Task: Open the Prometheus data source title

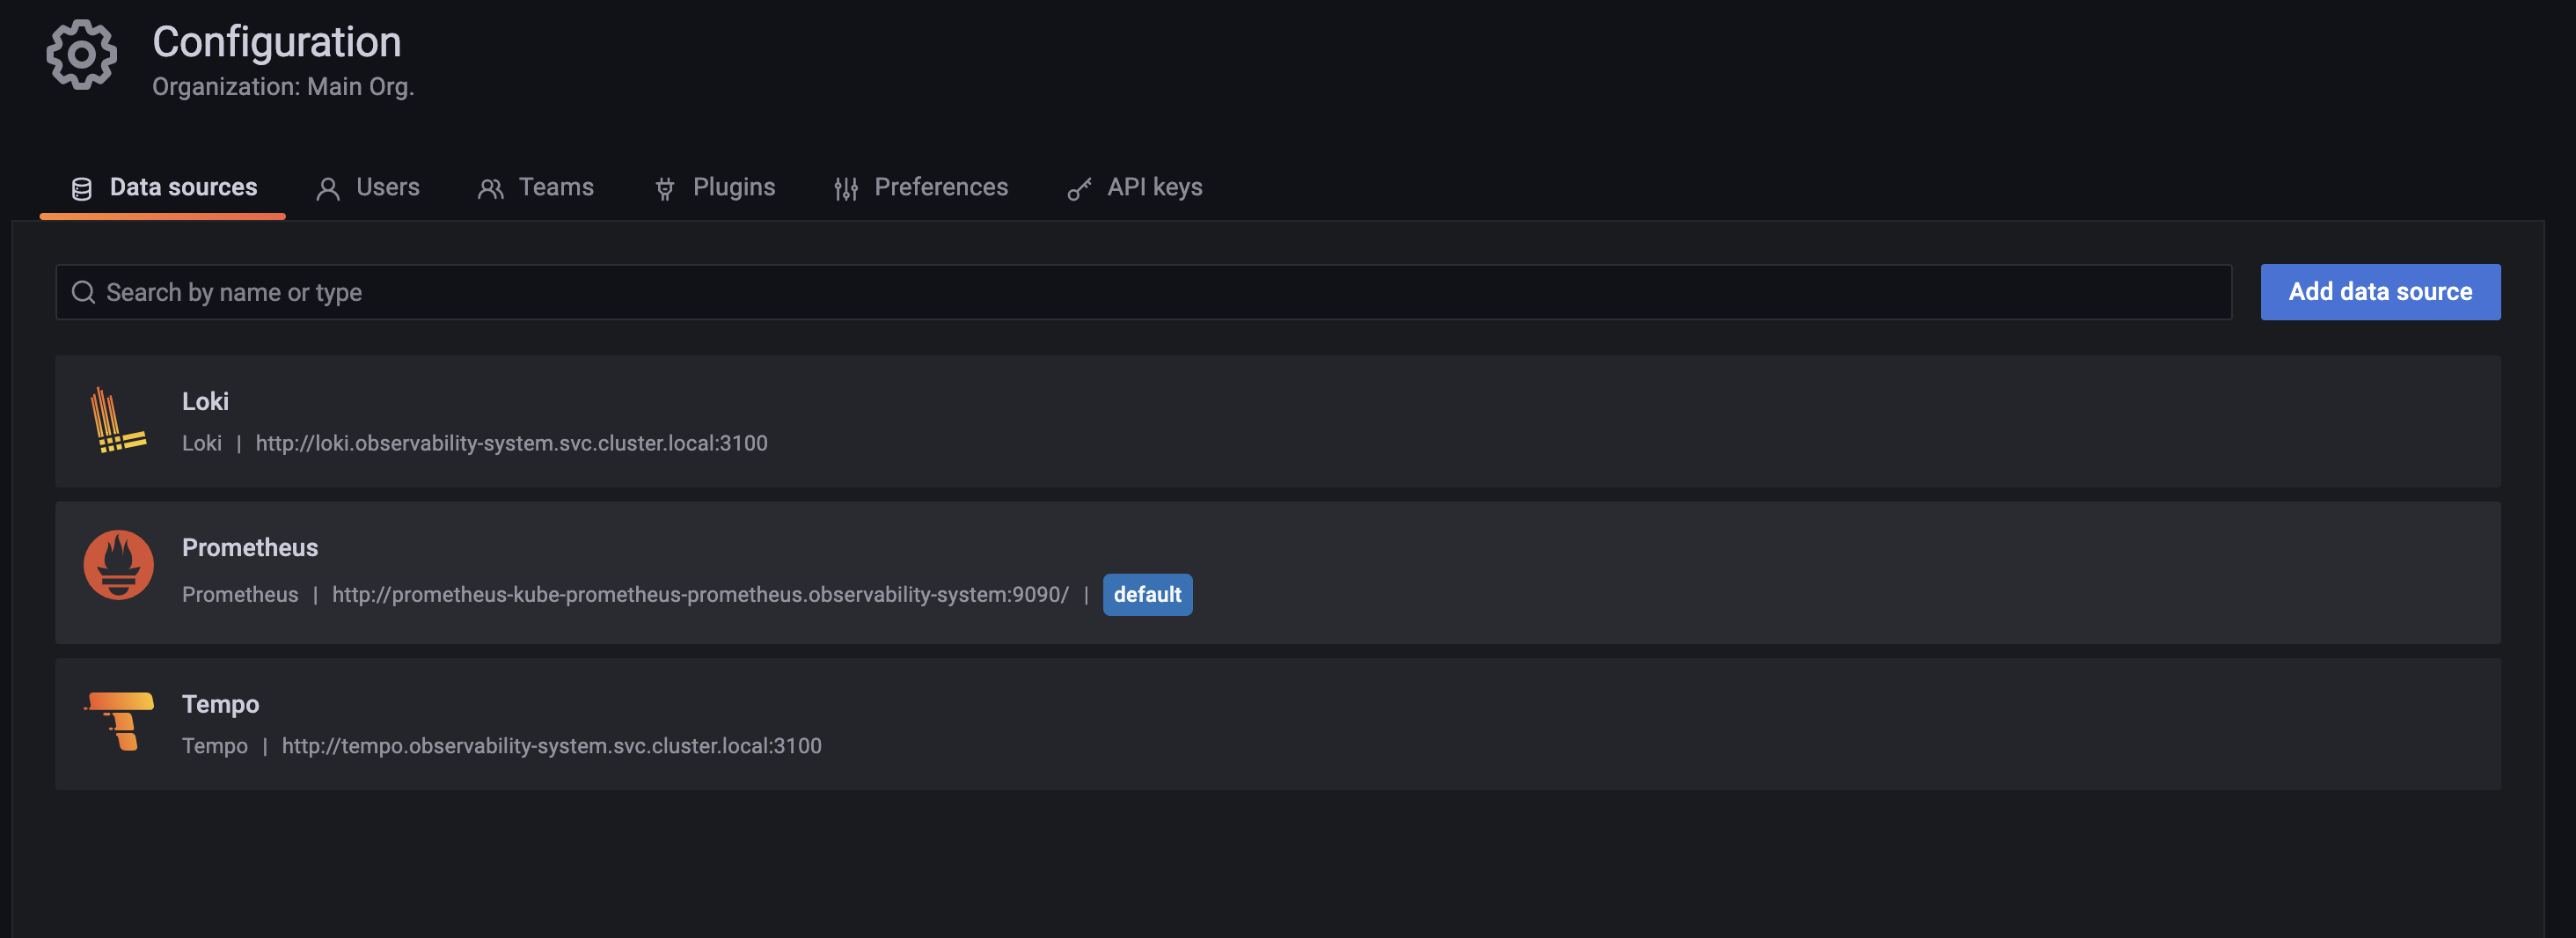Action: click(250, 547)
